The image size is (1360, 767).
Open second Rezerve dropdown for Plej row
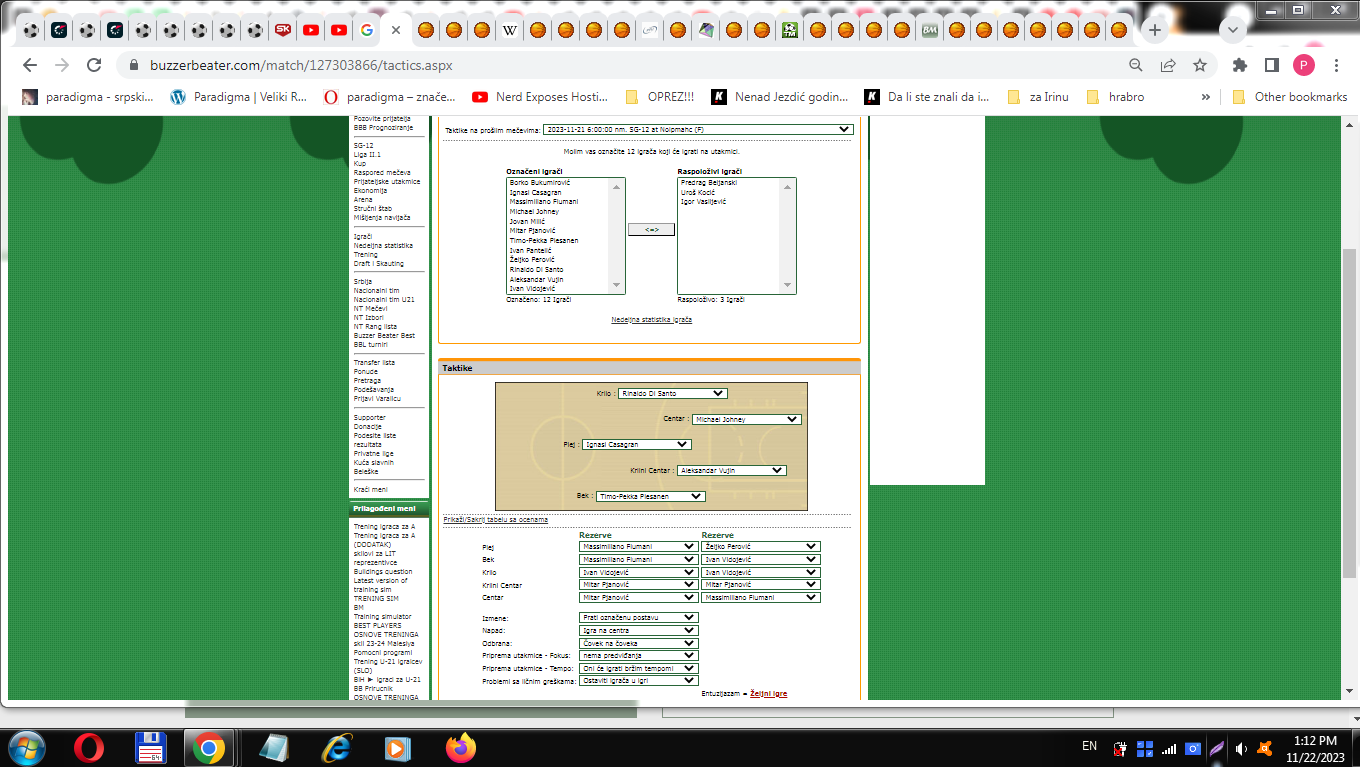pyautogui.click(x=760, y=547)
